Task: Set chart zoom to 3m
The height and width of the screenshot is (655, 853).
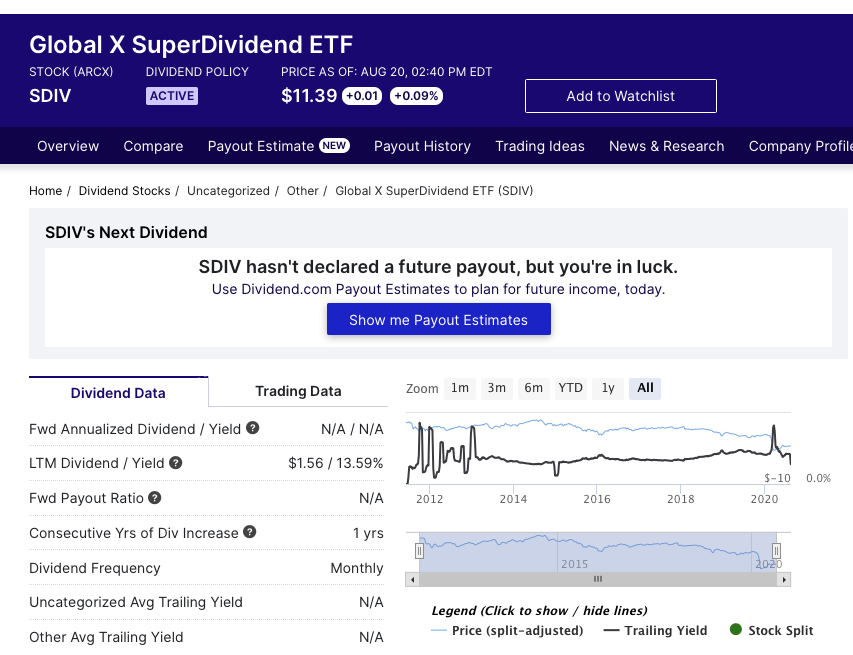Action: 496,388
